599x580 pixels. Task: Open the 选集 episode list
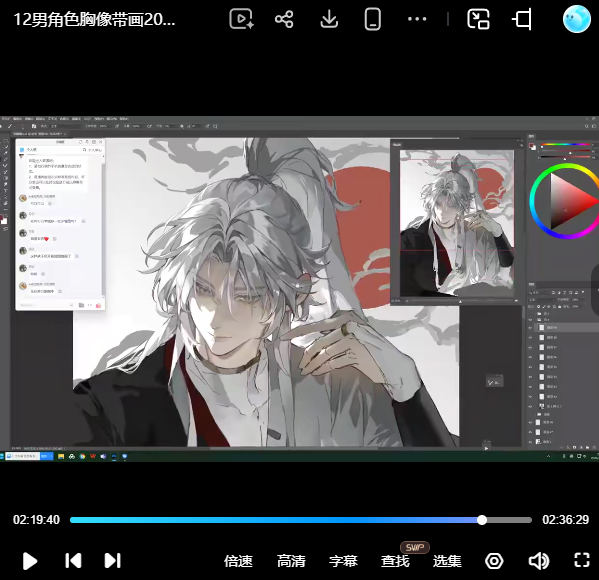click(447, 561)
